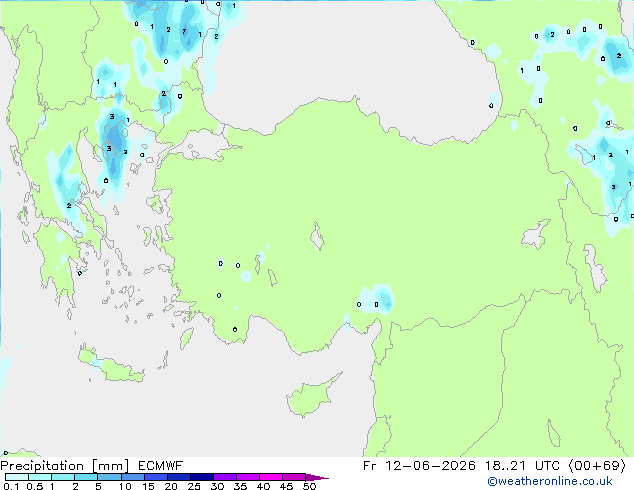Click the legend value '10'

125,486
